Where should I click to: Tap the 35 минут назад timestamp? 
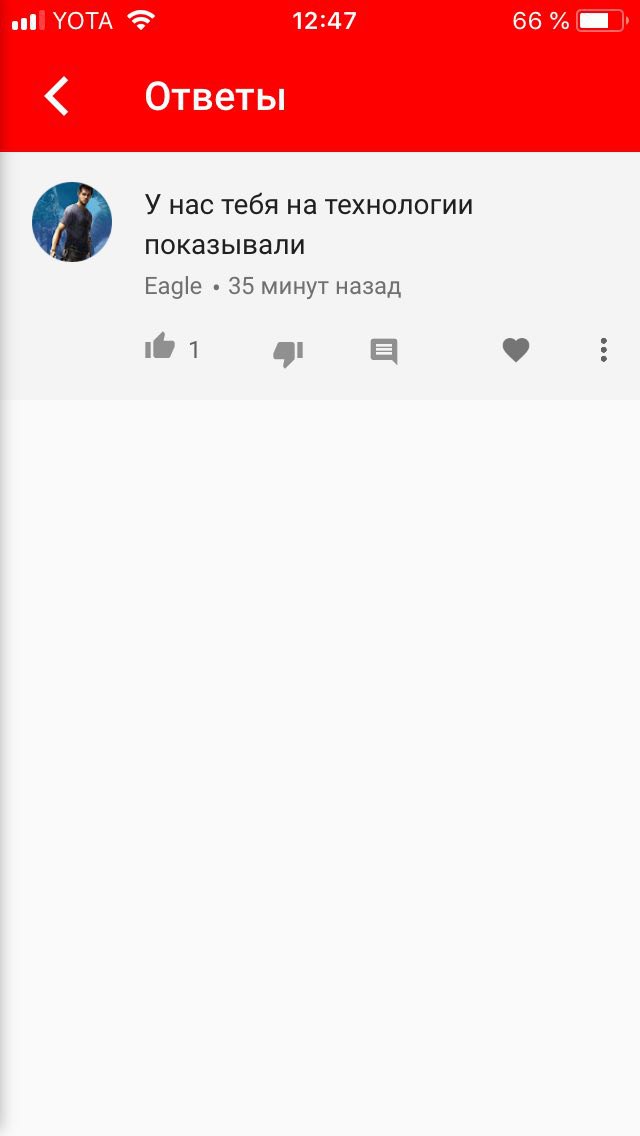(x=315, y=286)
